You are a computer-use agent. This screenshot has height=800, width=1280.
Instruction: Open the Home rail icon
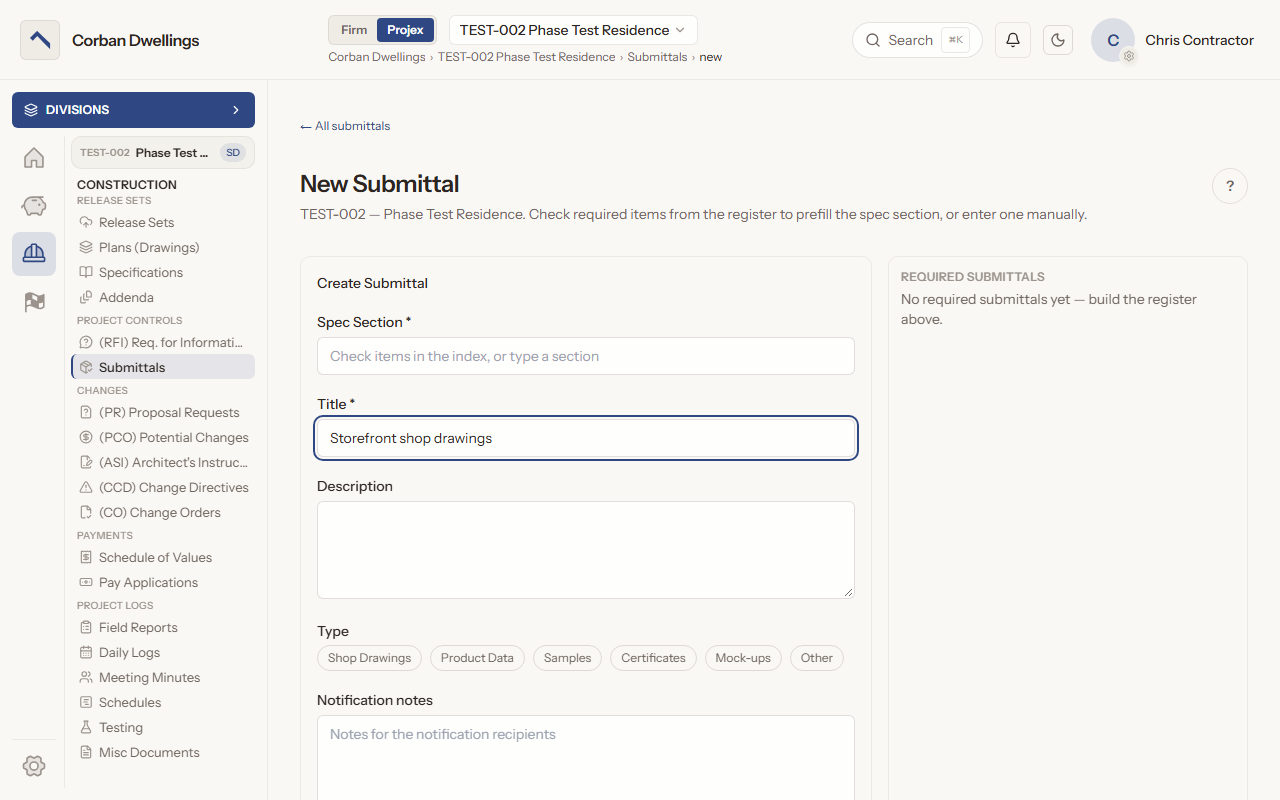pyautogui.click(x=34, y=158)
